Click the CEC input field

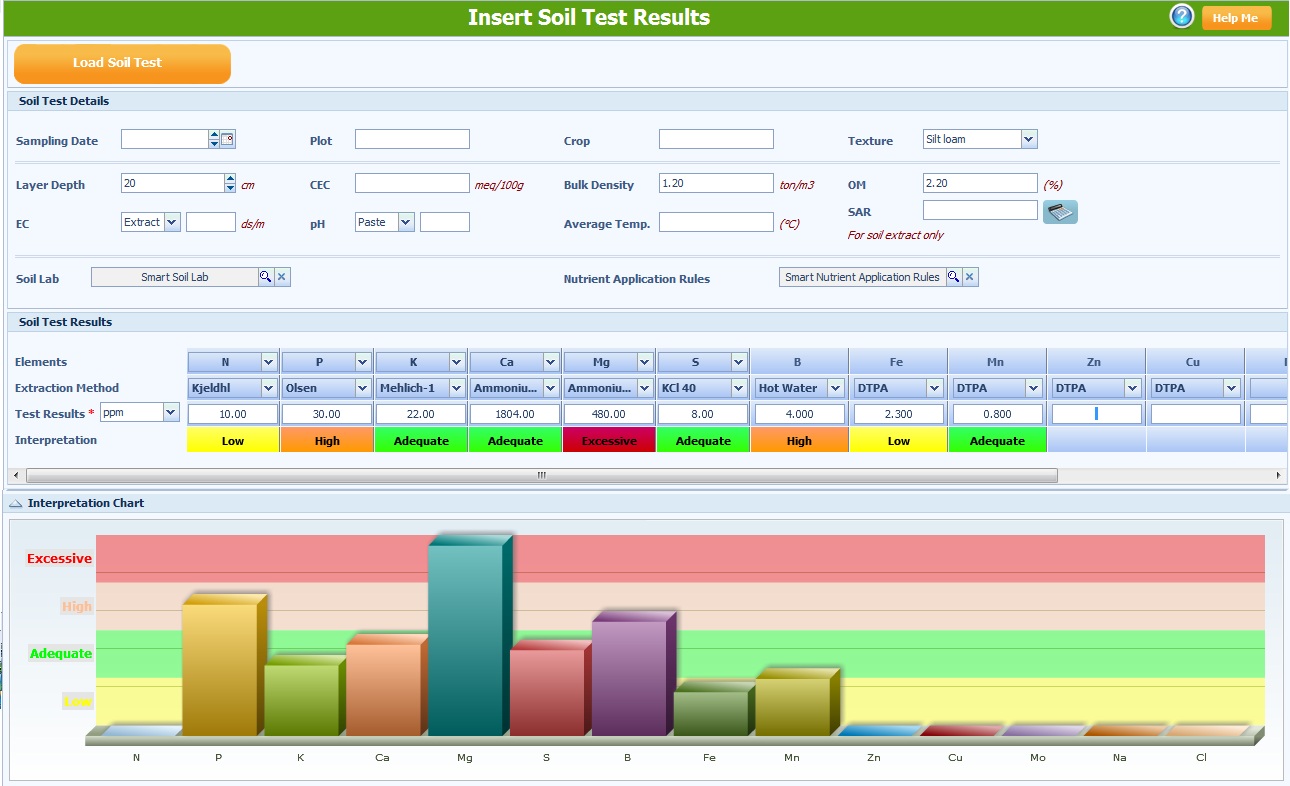click(412, 183)
